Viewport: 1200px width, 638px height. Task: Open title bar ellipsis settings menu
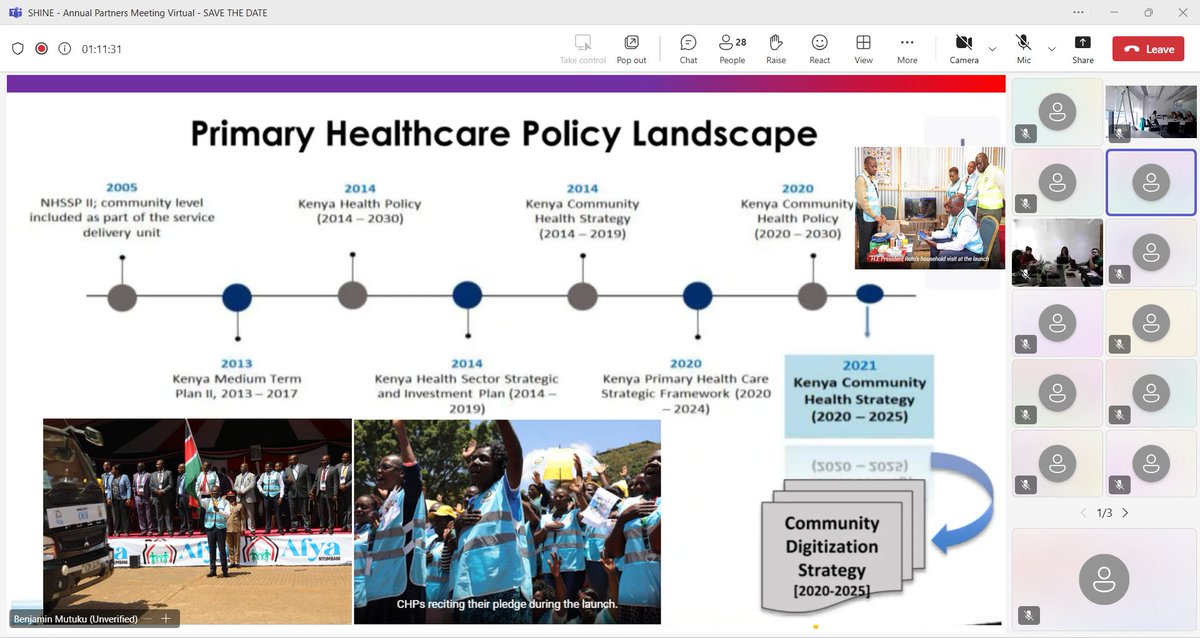(x=1079, y=13)
